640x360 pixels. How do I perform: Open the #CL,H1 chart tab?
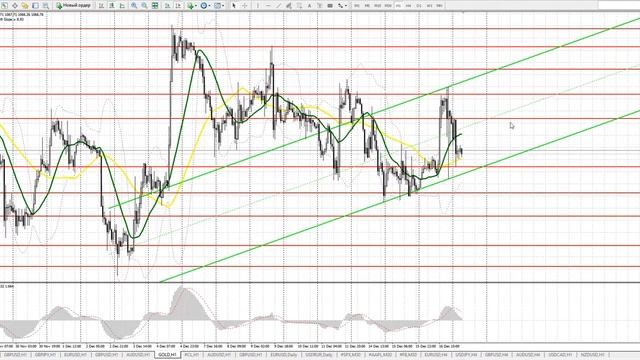(x=192, y=355)
